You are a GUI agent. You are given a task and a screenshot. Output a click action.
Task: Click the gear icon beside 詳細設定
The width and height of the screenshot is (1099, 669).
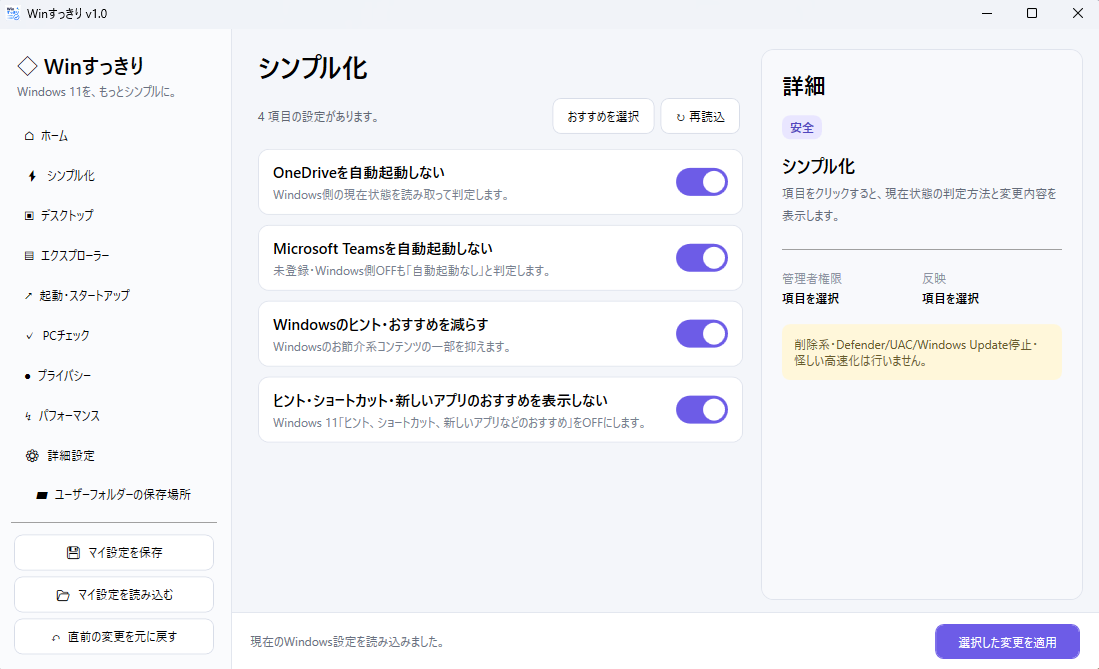tap(32, 456)
